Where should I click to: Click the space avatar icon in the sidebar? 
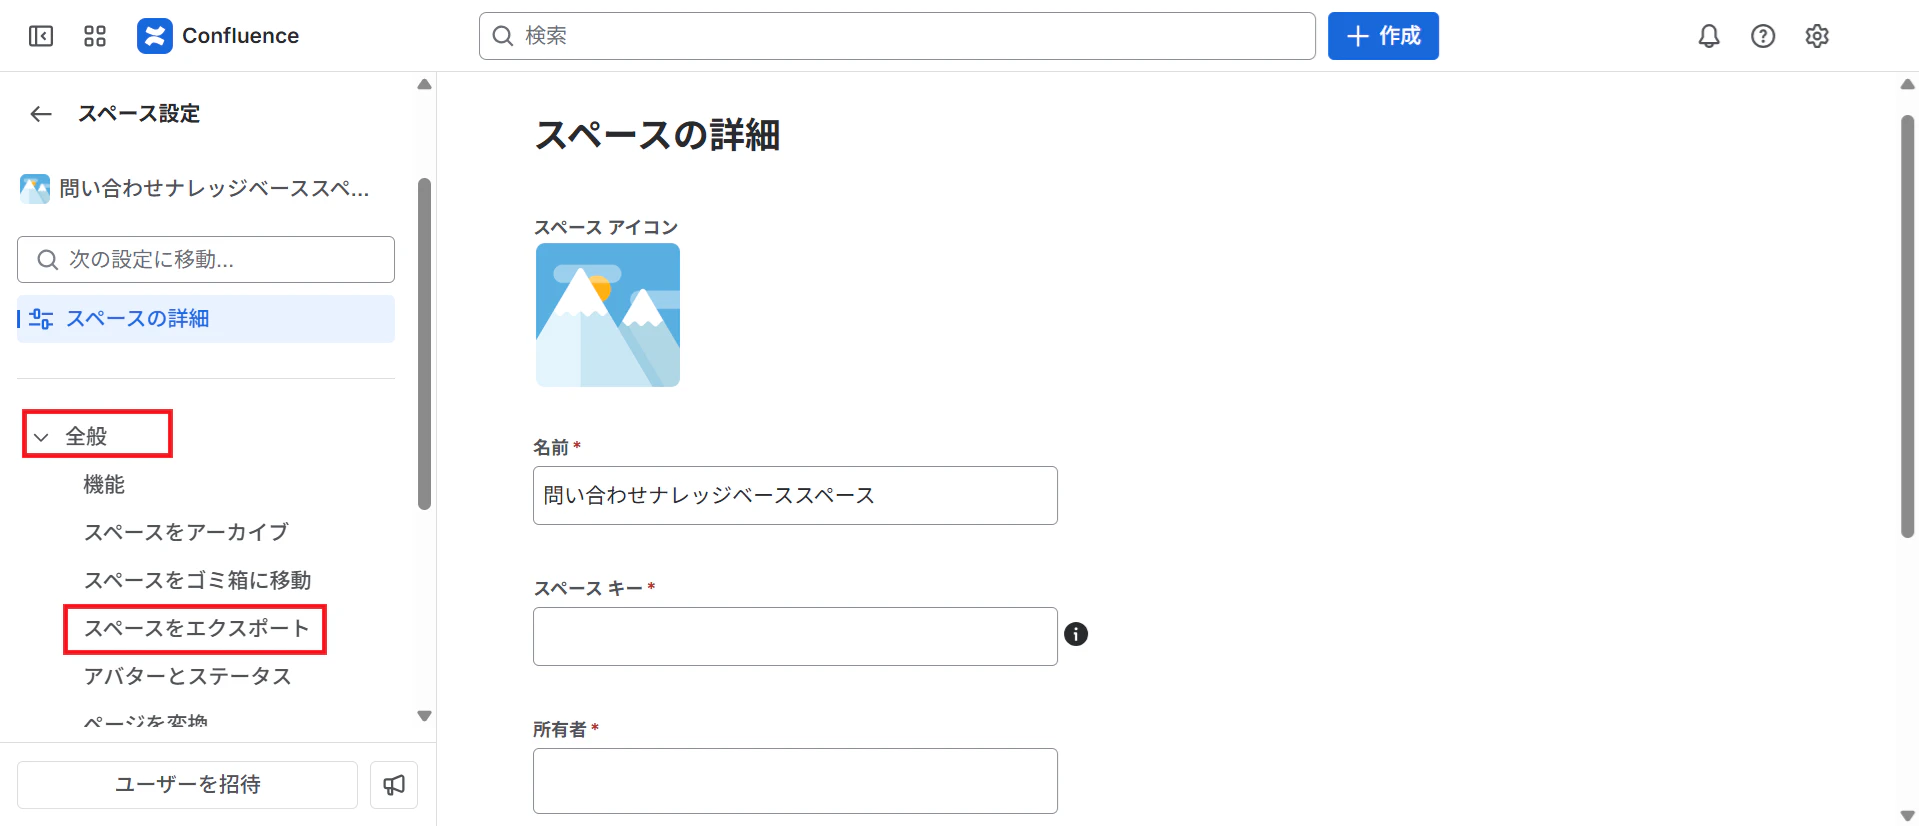[x=35, y=189]
